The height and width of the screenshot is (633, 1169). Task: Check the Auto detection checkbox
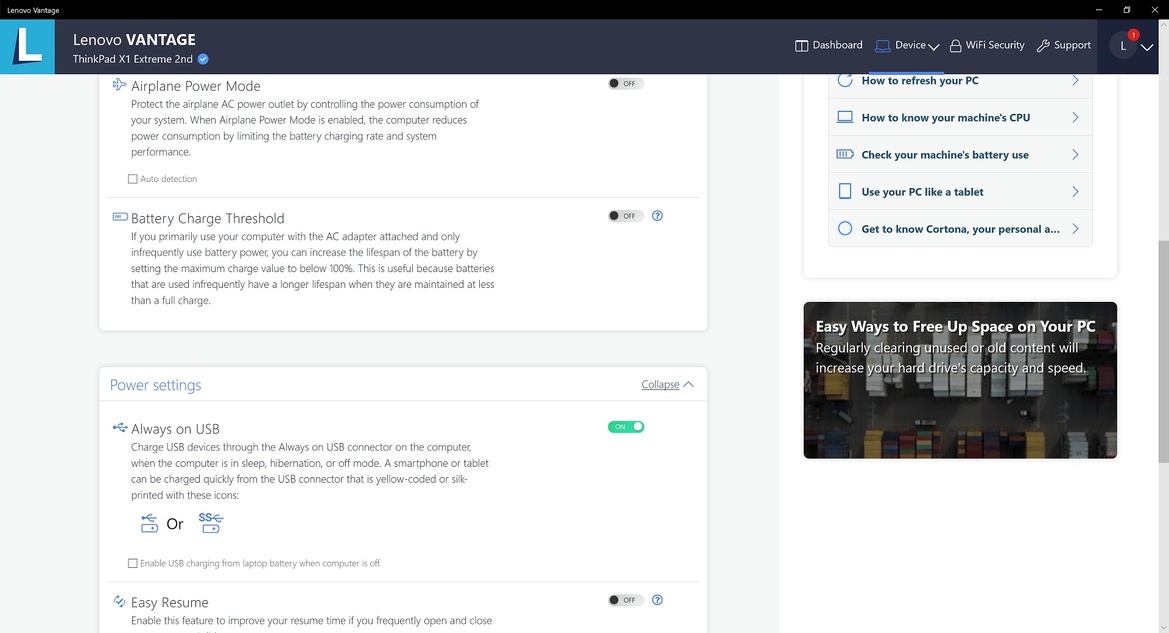[133, 179]
